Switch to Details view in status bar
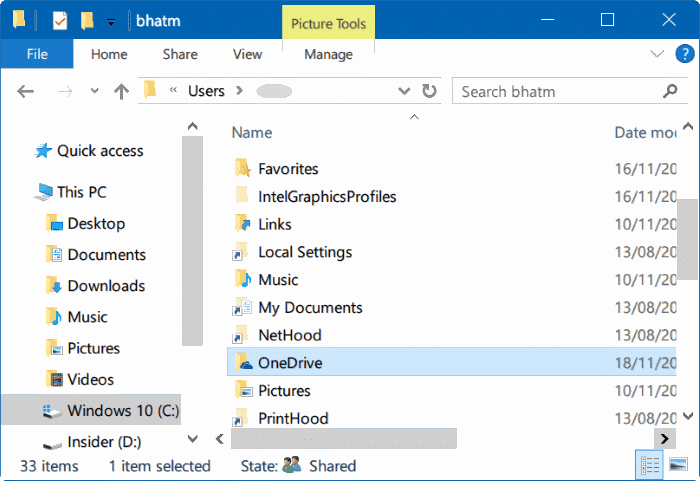The width and height of the screenshot is (700, 481). [649, 465]
